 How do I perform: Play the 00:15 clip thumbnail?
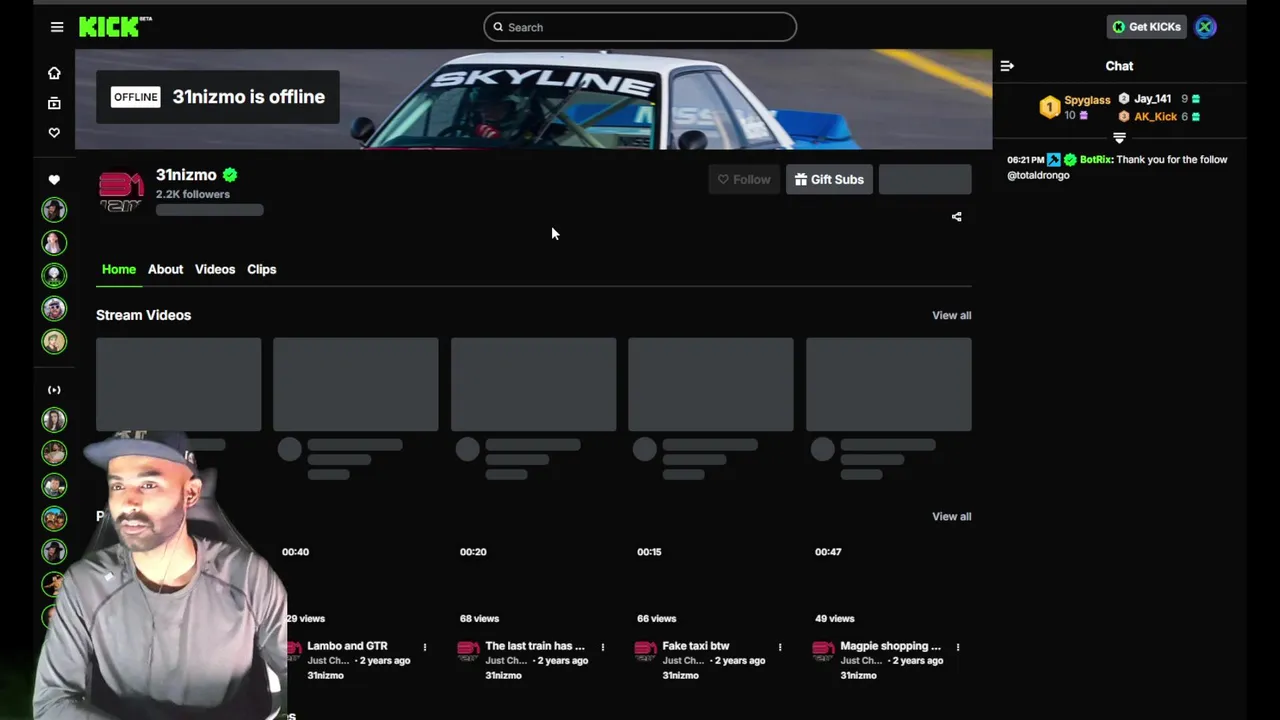point(710,584)
